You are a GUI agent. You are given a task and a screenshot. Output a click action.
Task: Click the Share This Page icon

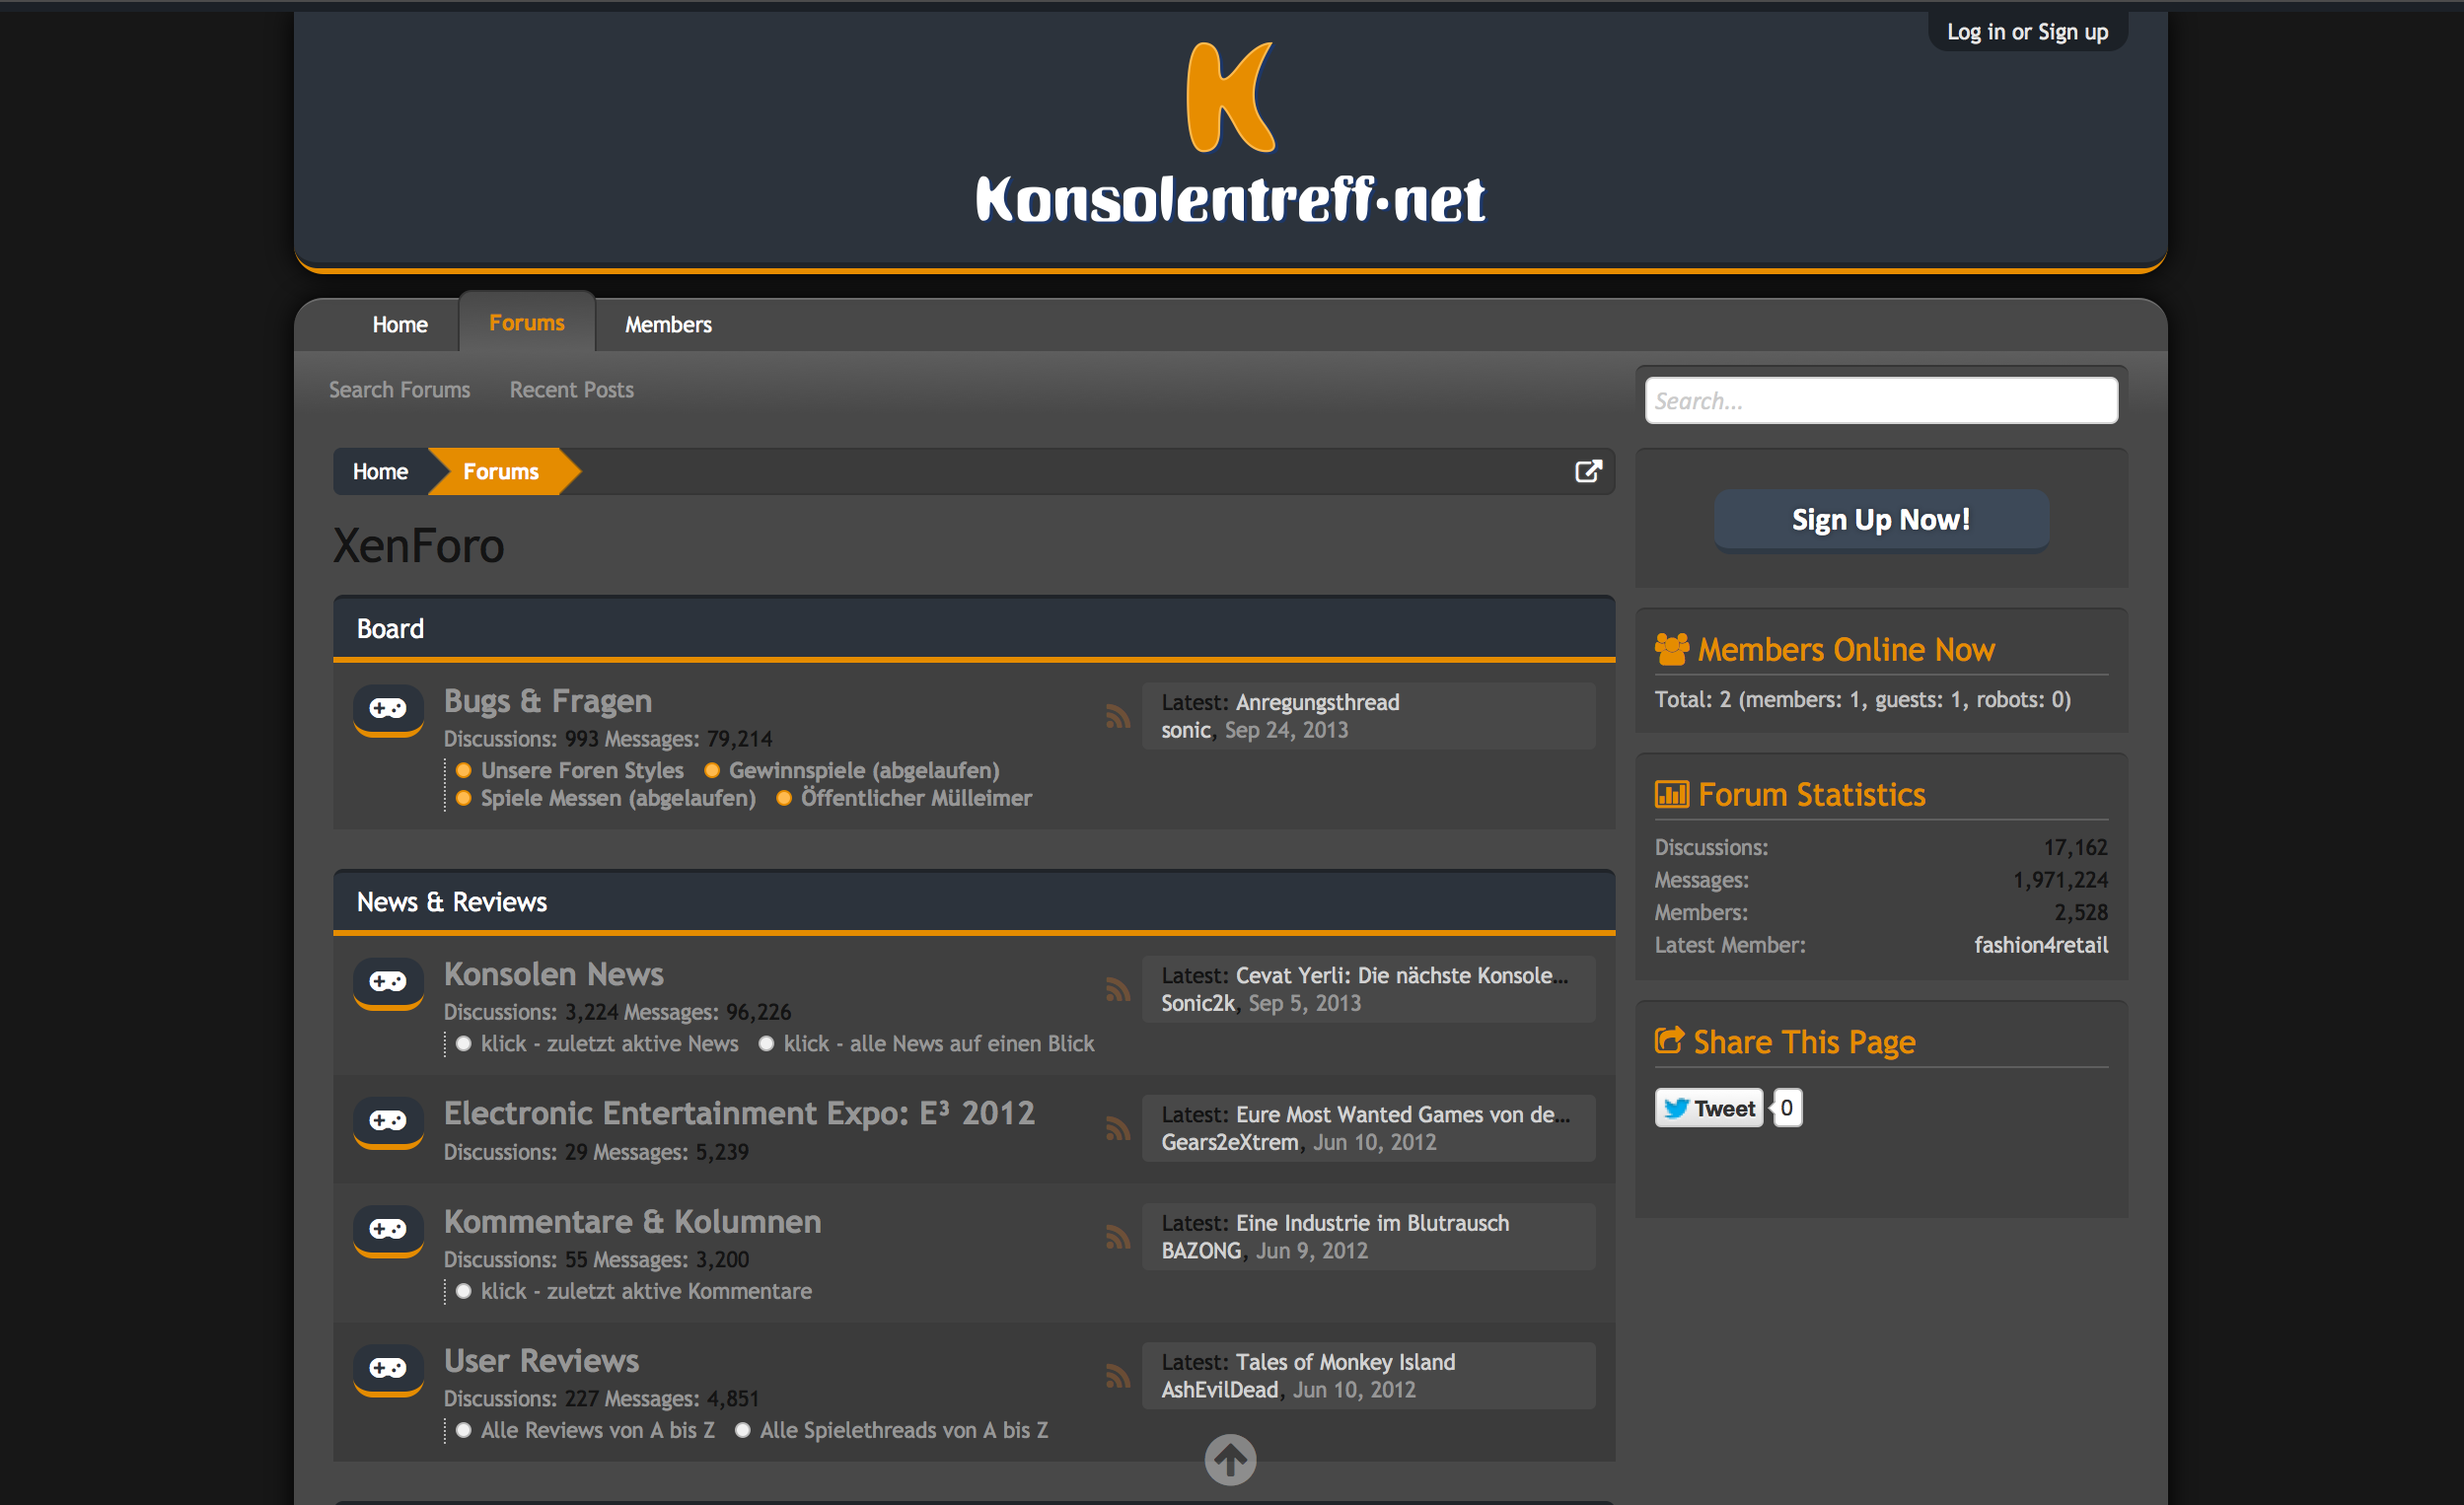(1669, 1040)
